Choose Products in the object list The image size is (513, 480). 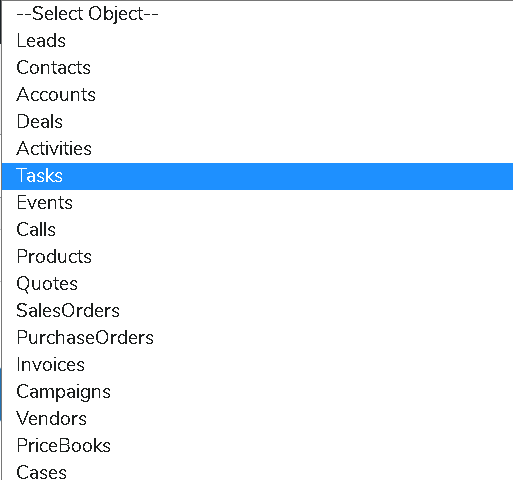tap(257, 257)
